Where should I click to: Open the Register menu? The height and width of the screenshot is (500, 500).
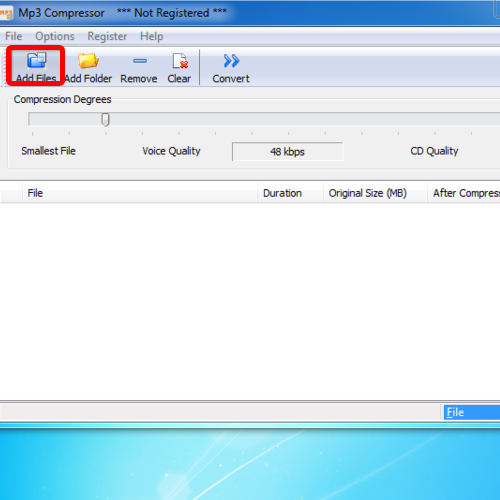click(107, 36)
